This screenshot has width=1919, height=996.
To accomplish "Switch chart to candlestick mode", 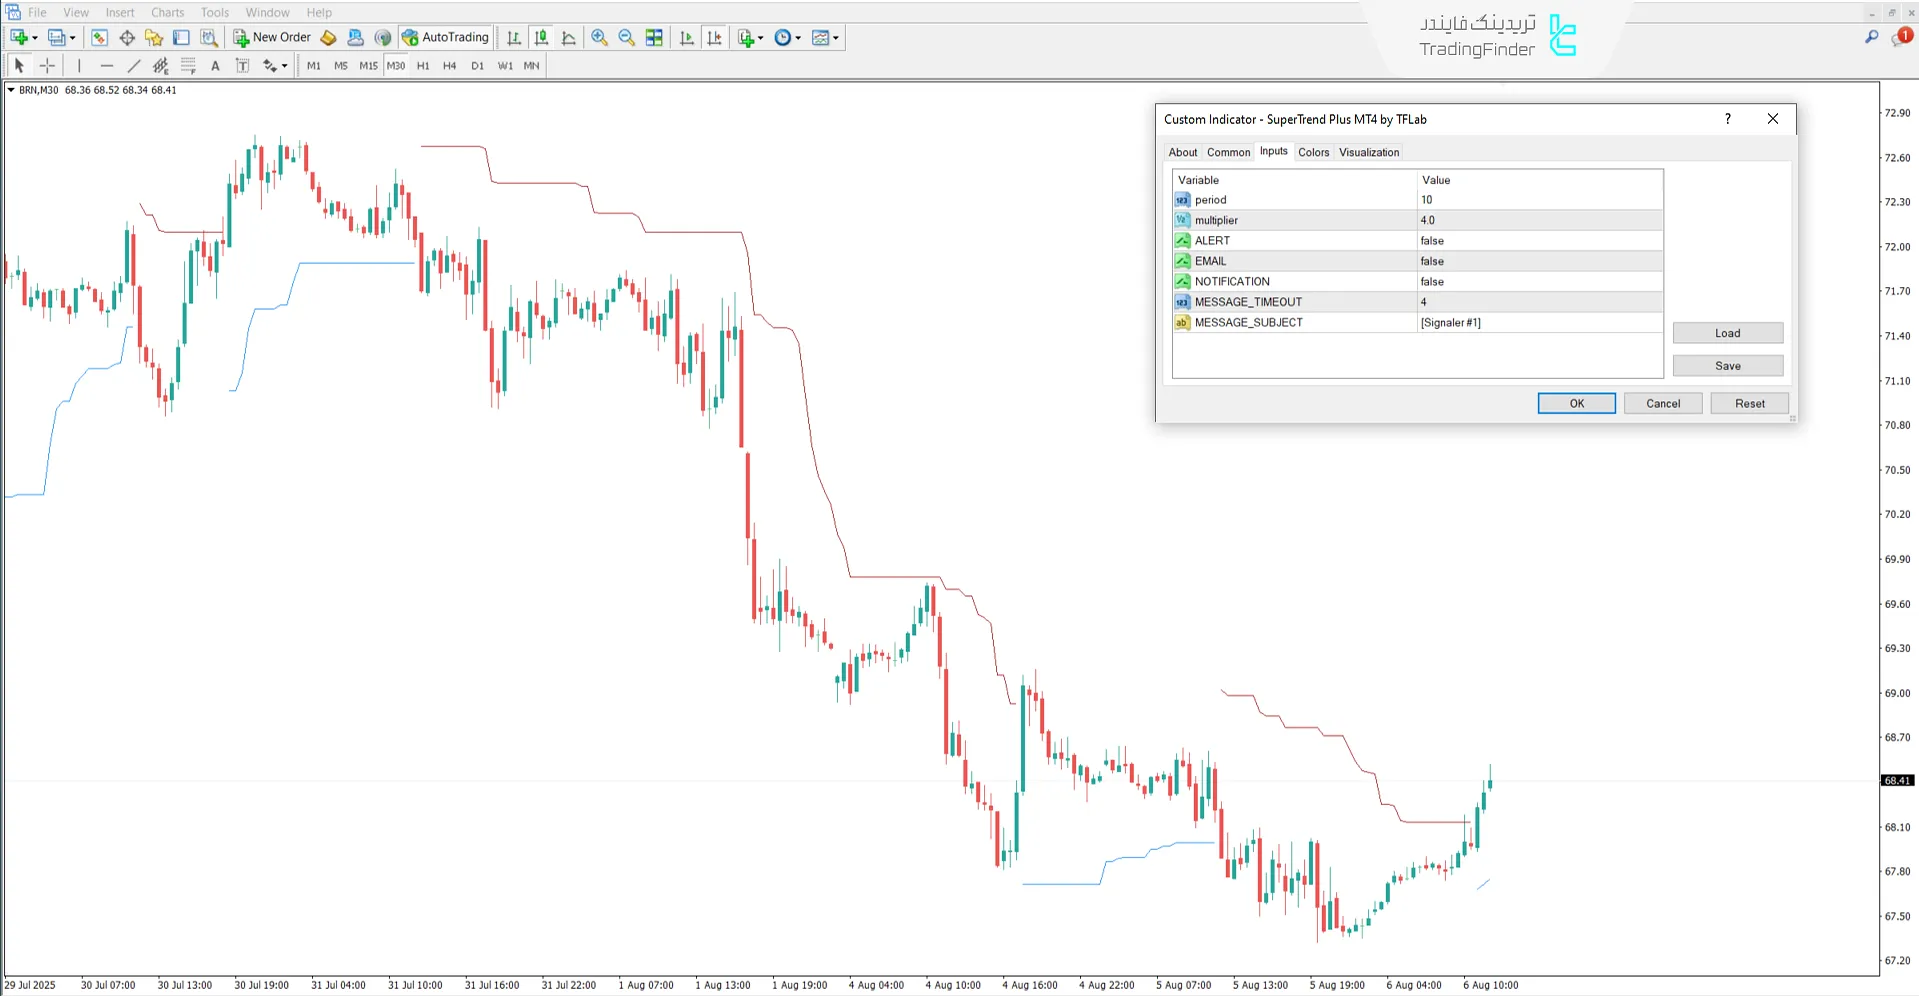I will click(541, 38).
